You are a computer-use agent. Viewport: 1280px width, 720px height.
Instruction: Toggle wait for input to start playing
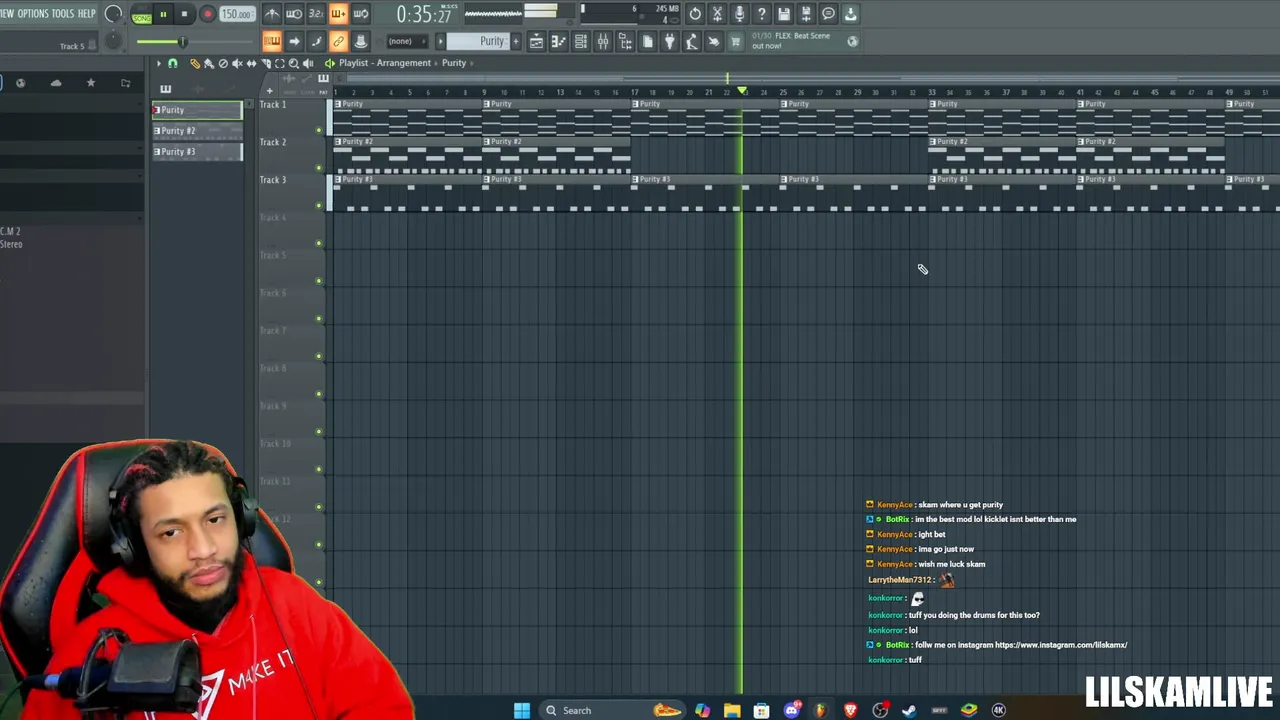pyautogui.click(x=294, y=14)
